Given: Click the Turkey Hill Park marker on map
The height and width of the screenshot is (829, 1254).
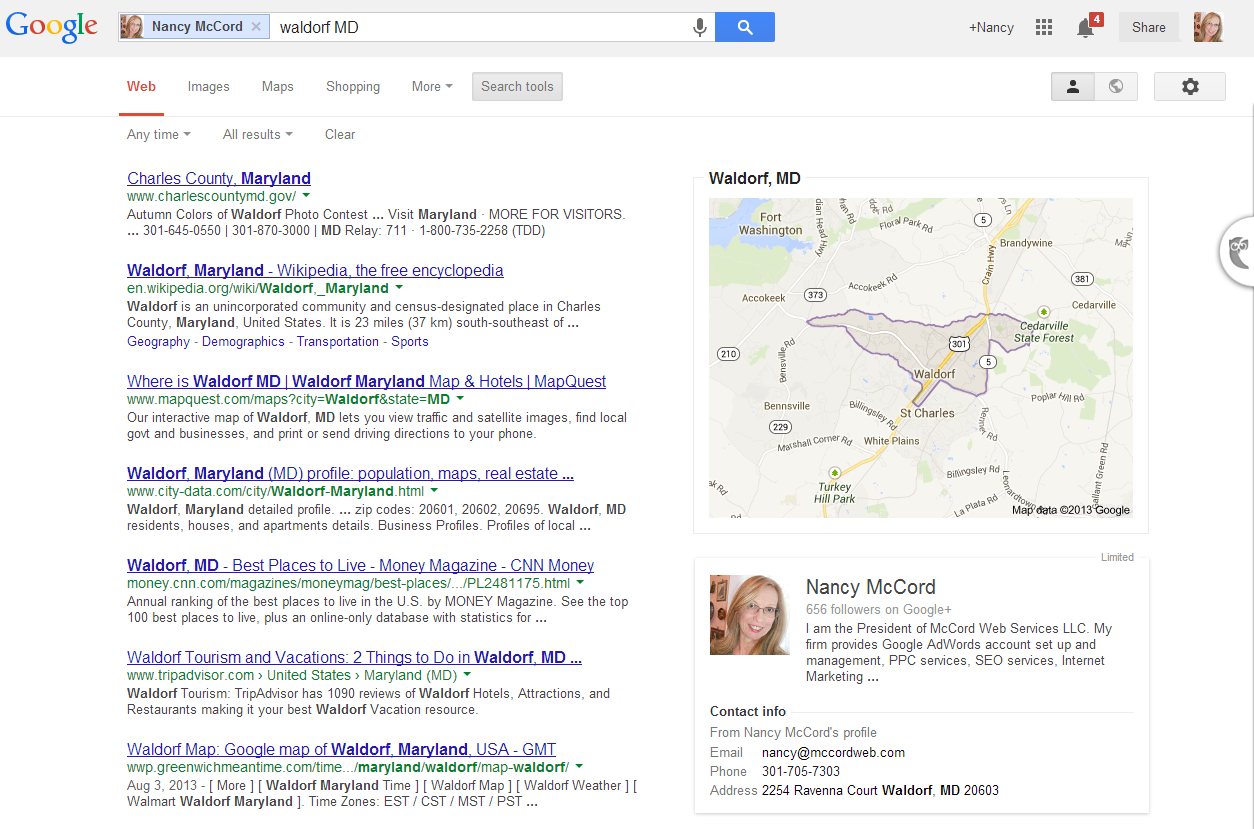Looking at the screenshot, I should pos(834,471).
